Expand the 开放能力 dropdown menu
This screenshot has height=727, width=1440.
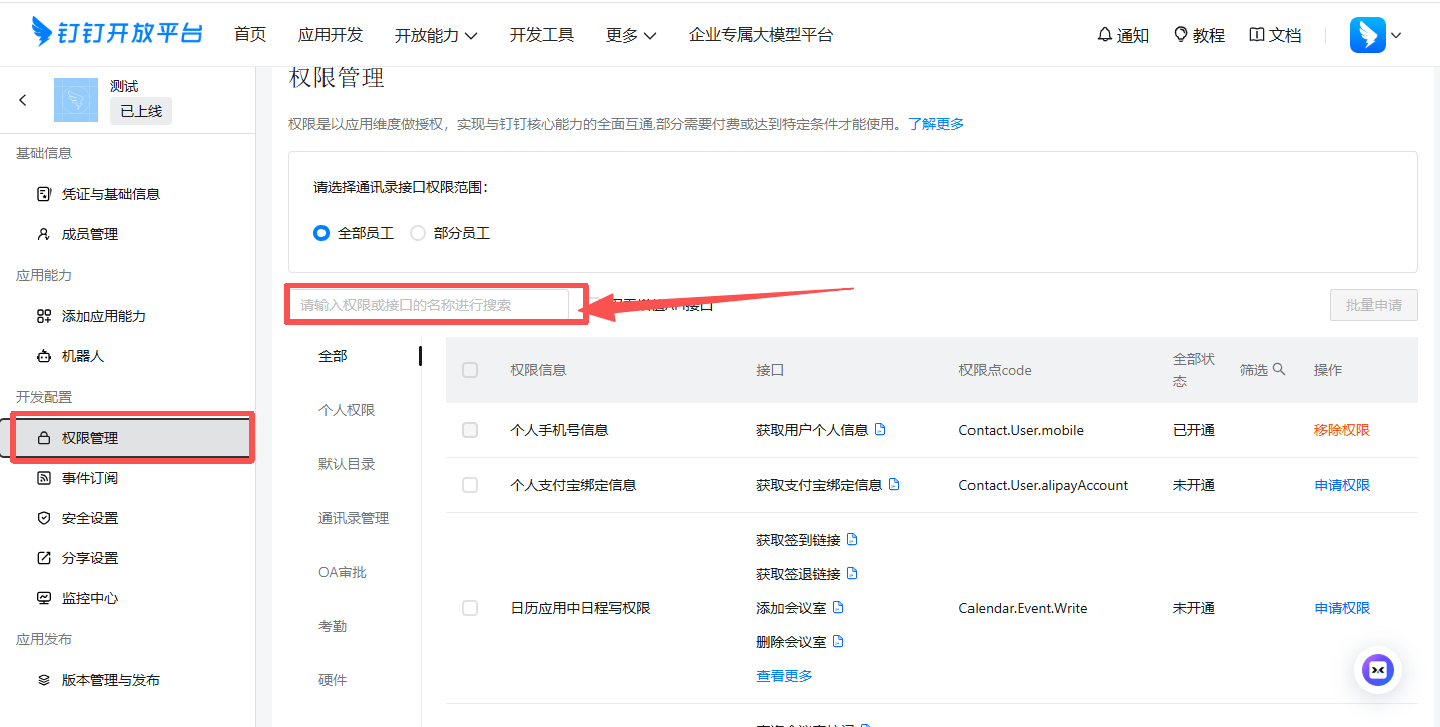point(436,35)
